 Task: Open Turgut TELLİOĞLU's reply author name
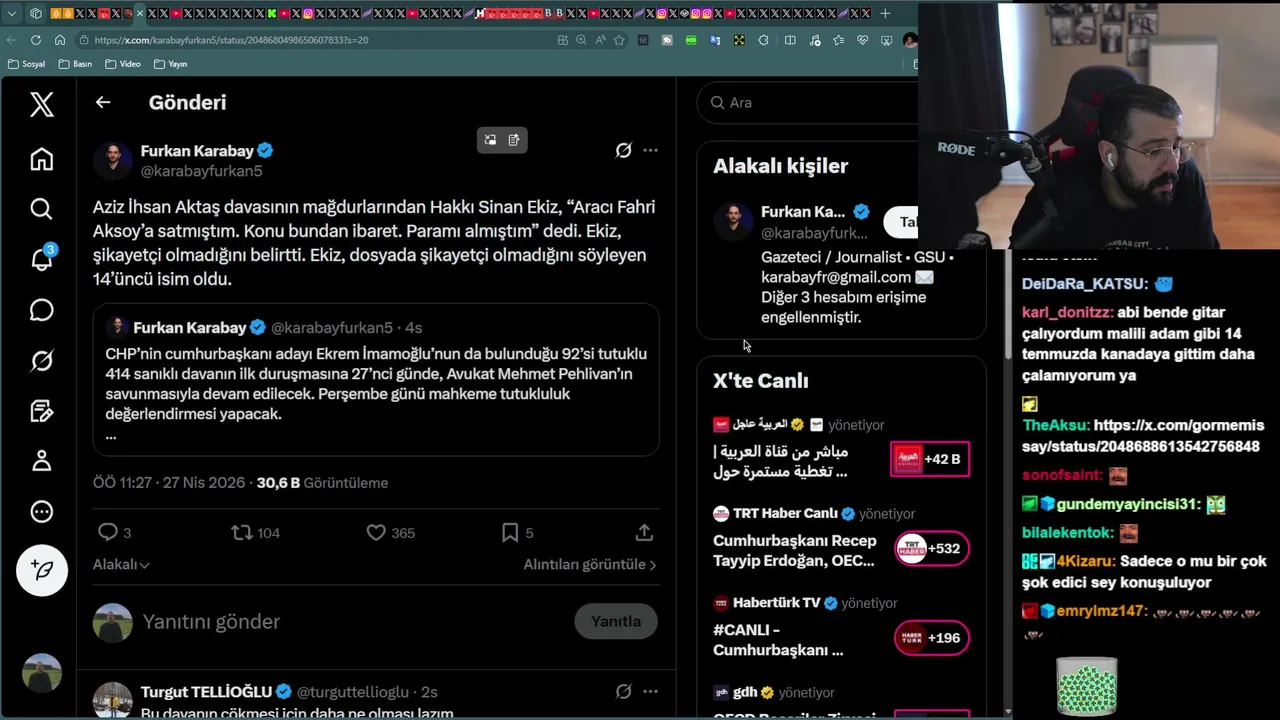tap(206, 691)
